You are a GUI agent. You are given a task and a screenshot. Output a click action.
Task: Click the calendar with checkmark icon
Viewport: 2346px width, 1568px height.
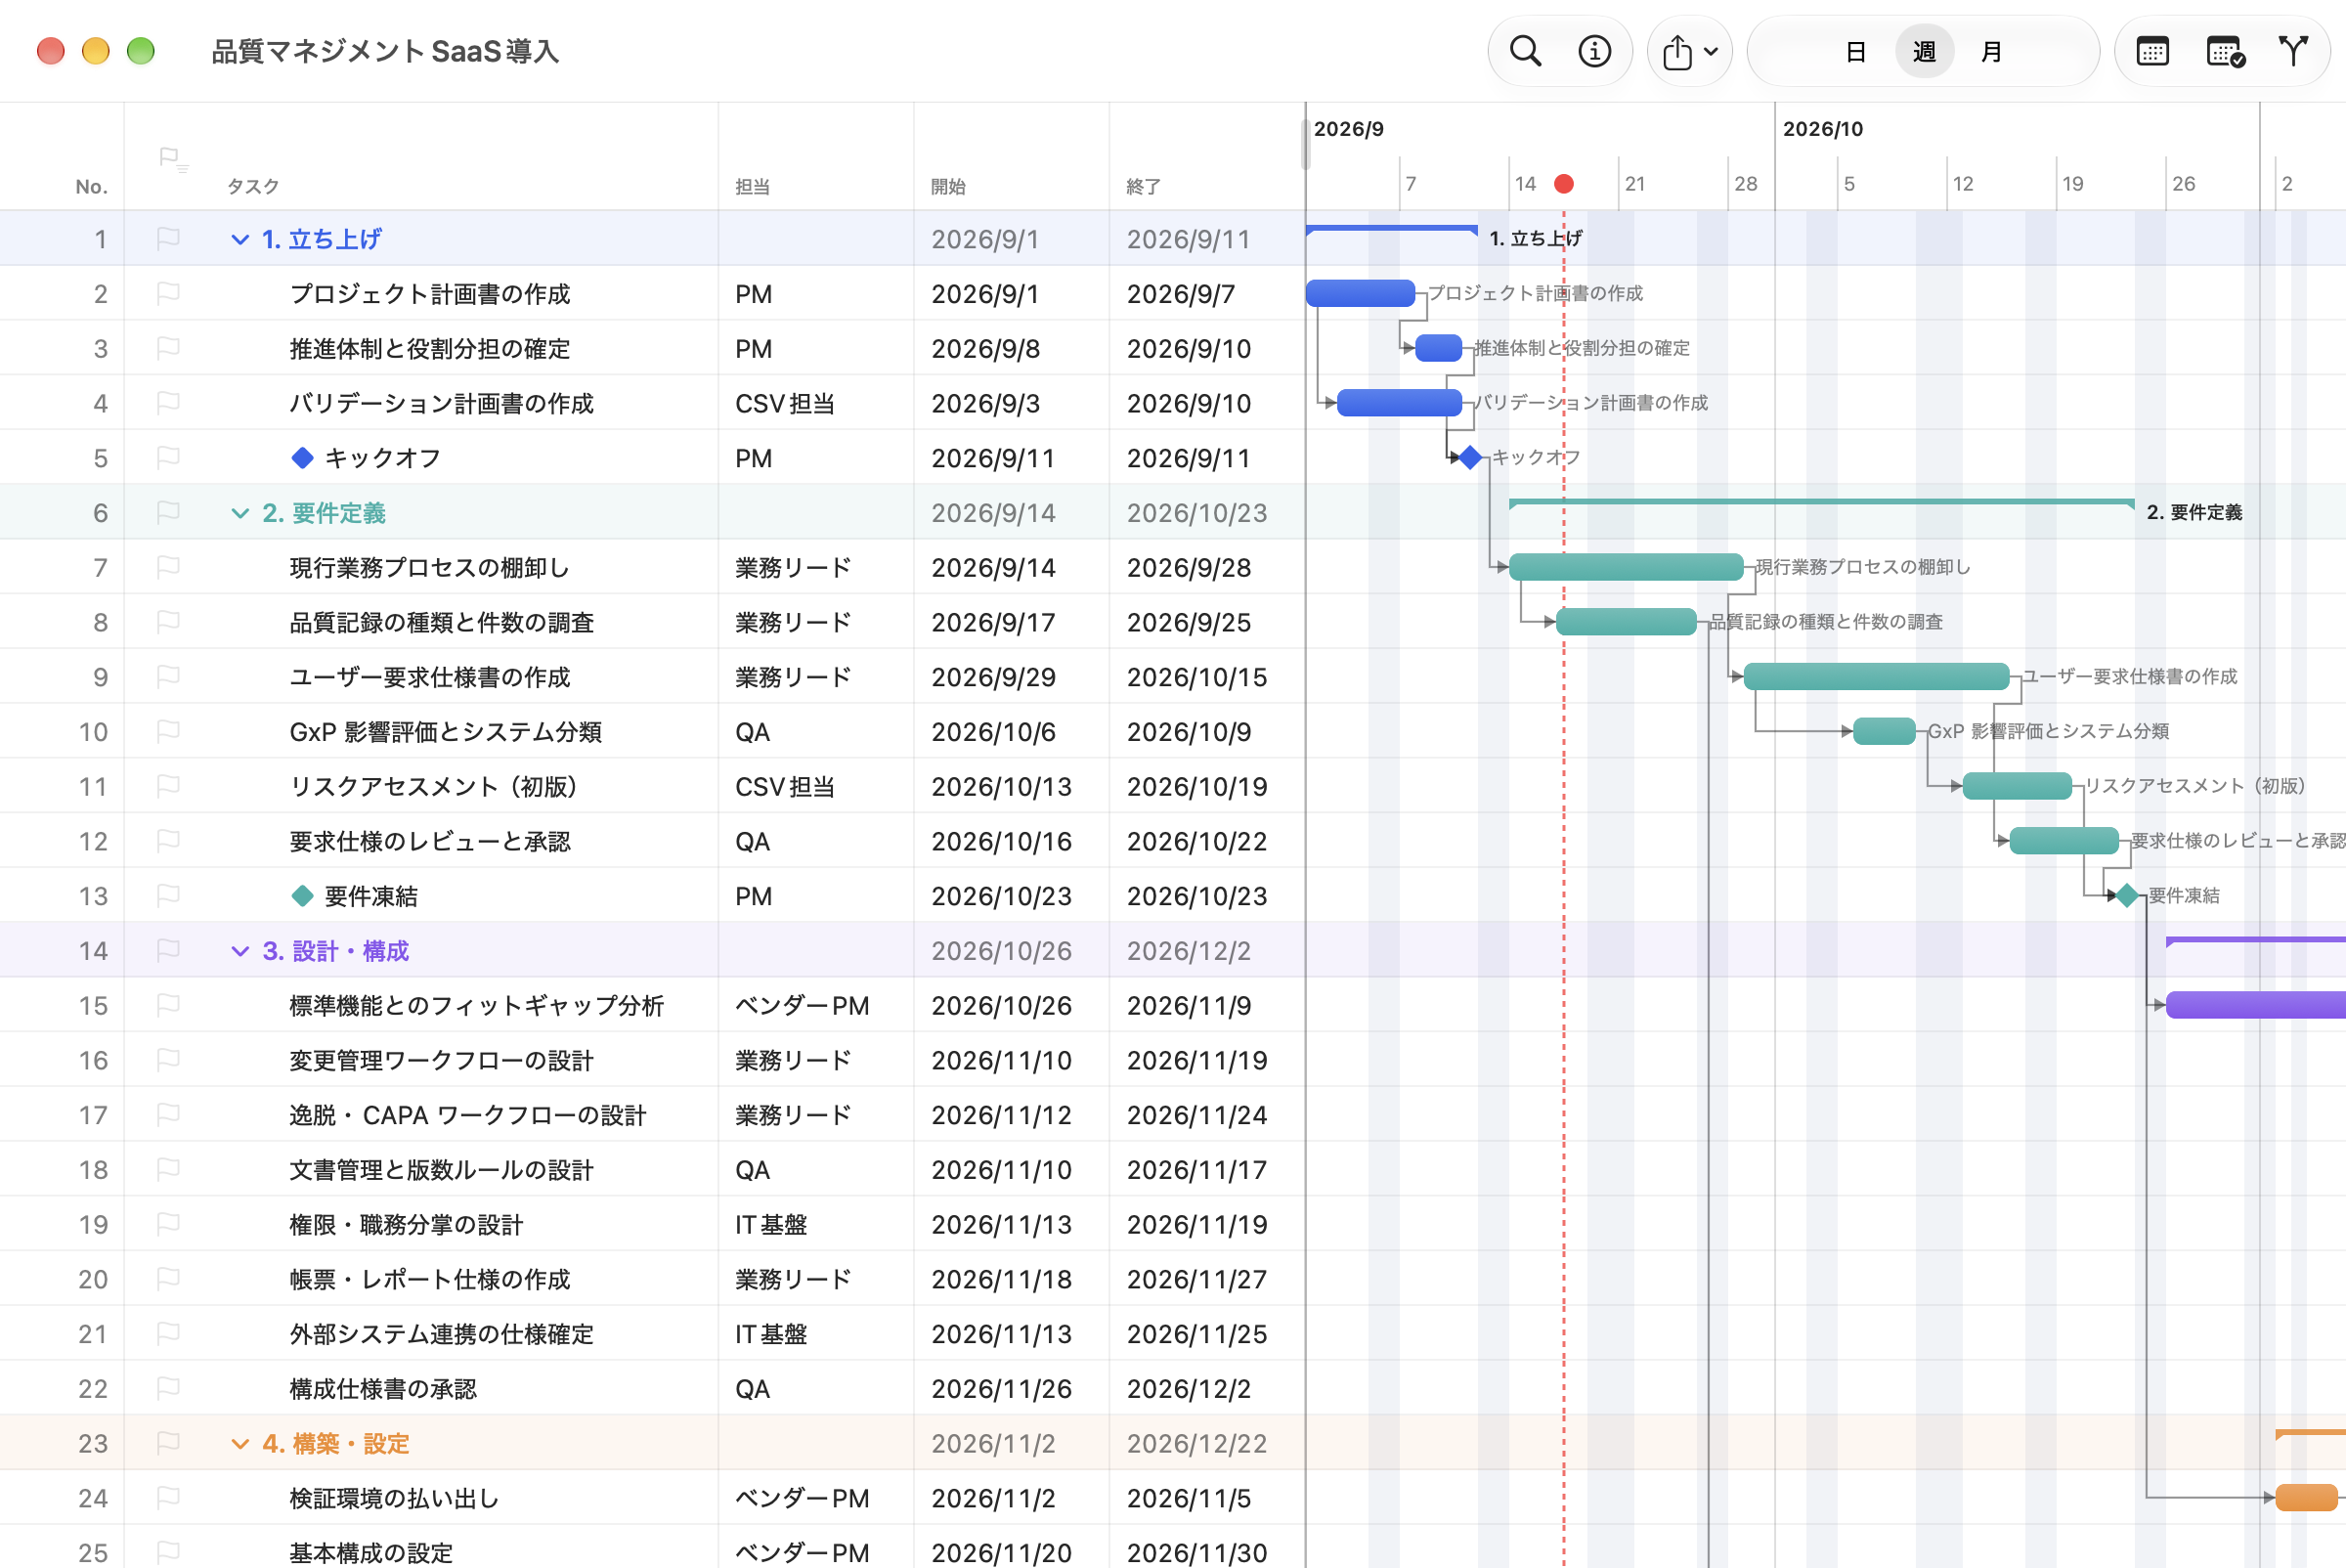point(2225,51)
